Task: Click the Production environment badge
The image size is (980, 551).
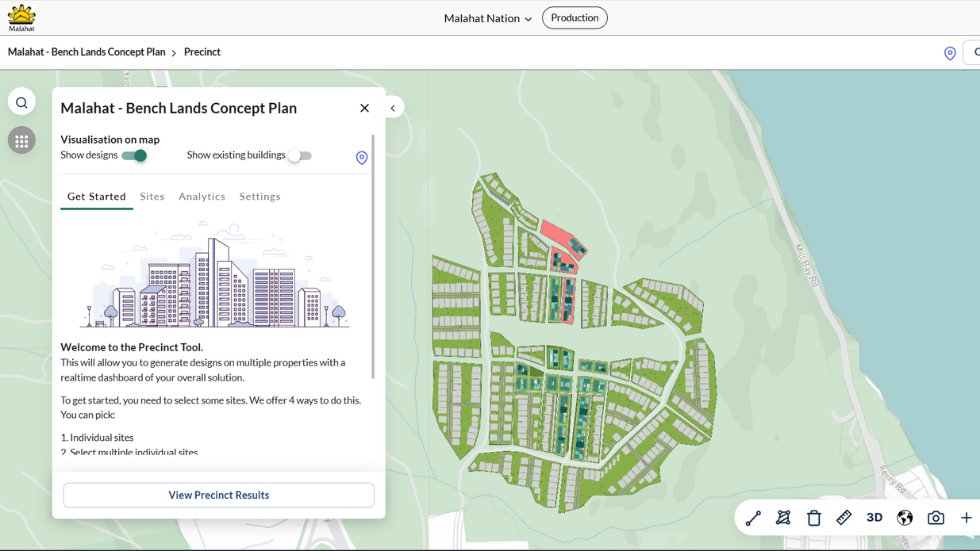Action: click(x=574, y=17)
